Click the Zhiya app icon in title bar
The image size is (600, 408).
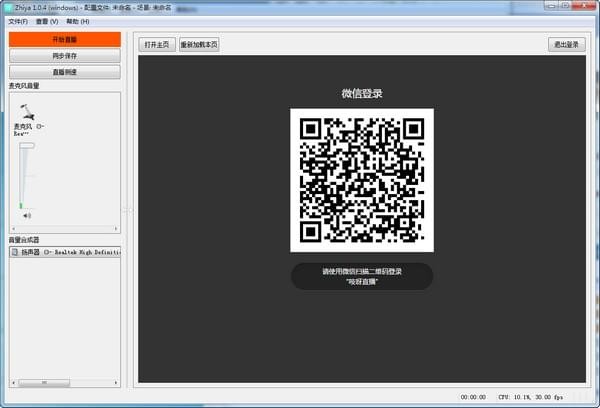[8, 7]
